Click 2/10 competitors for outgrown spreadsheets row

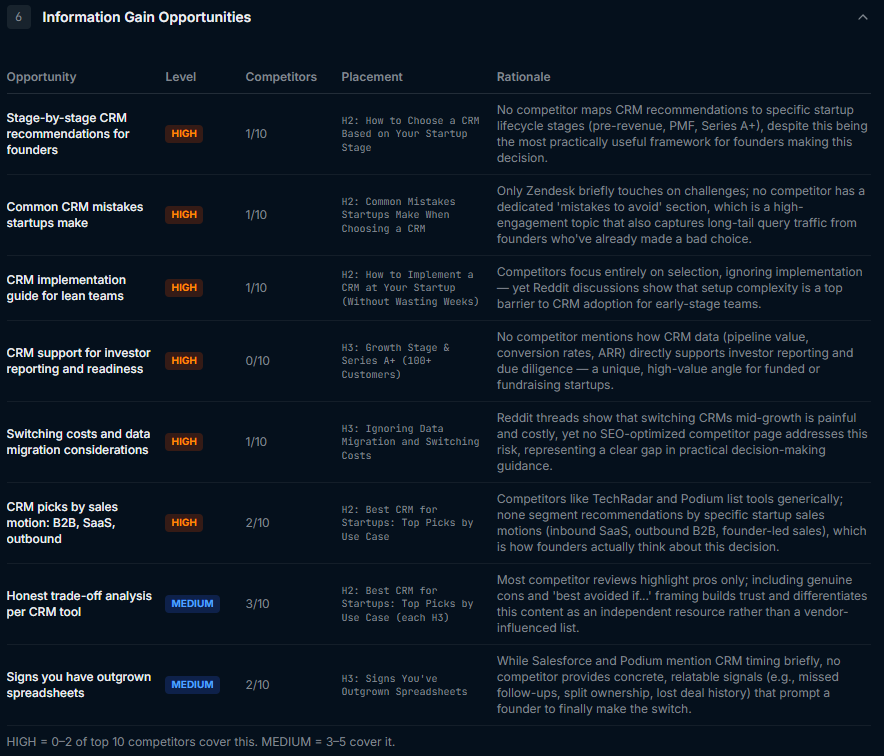click(257, 684)
